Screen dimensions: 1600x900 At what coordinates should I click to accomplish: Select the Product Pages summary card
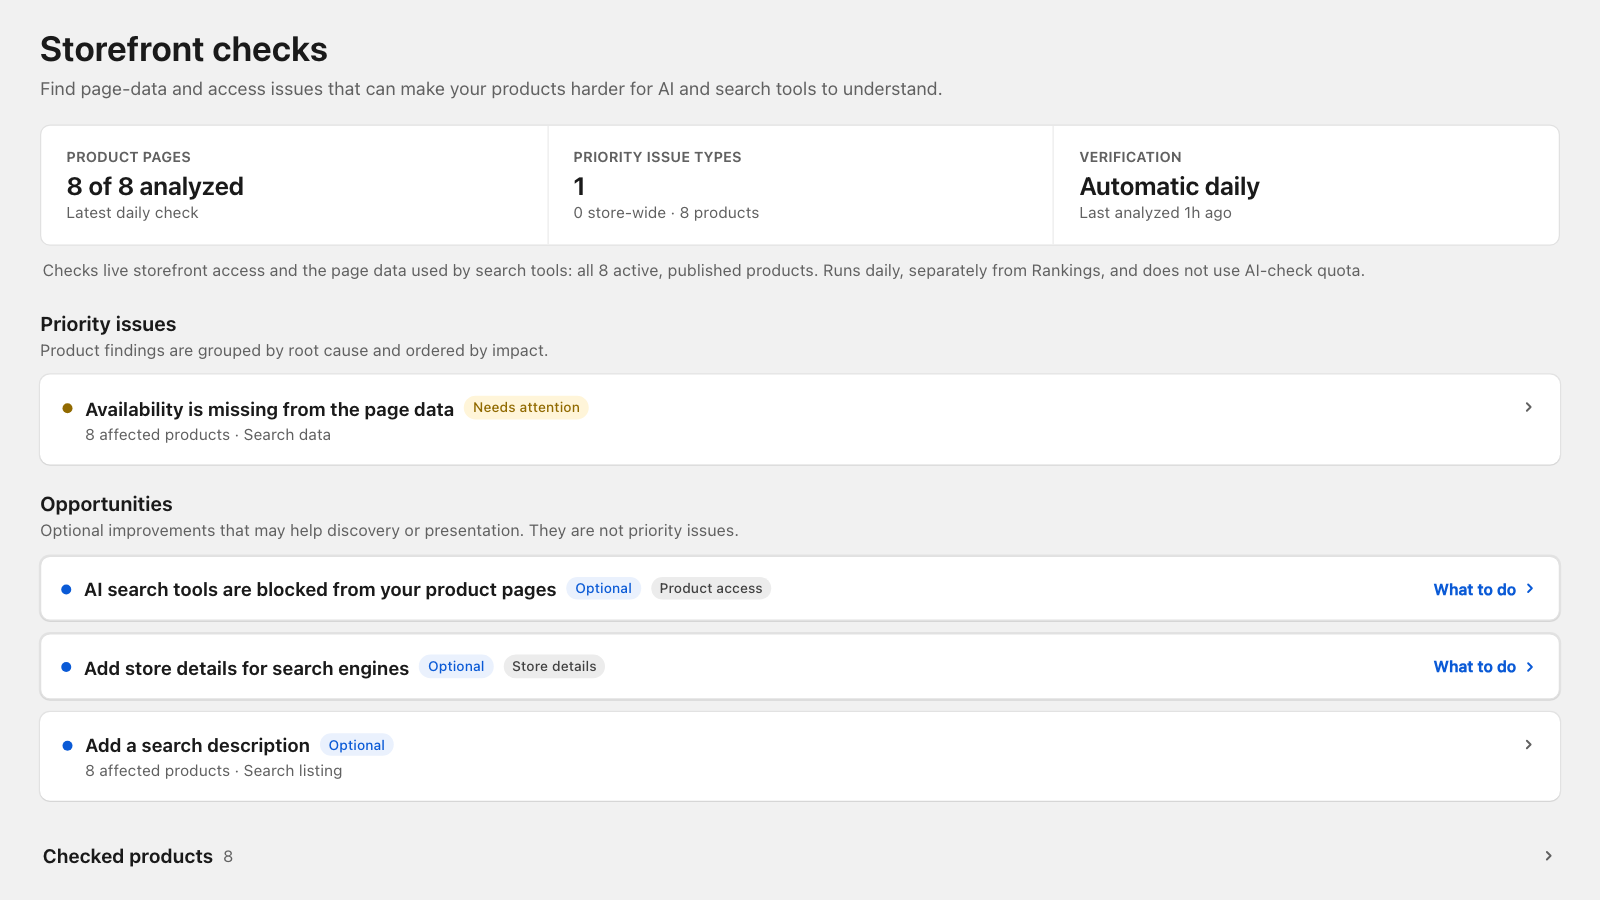[x=294, y=185]
